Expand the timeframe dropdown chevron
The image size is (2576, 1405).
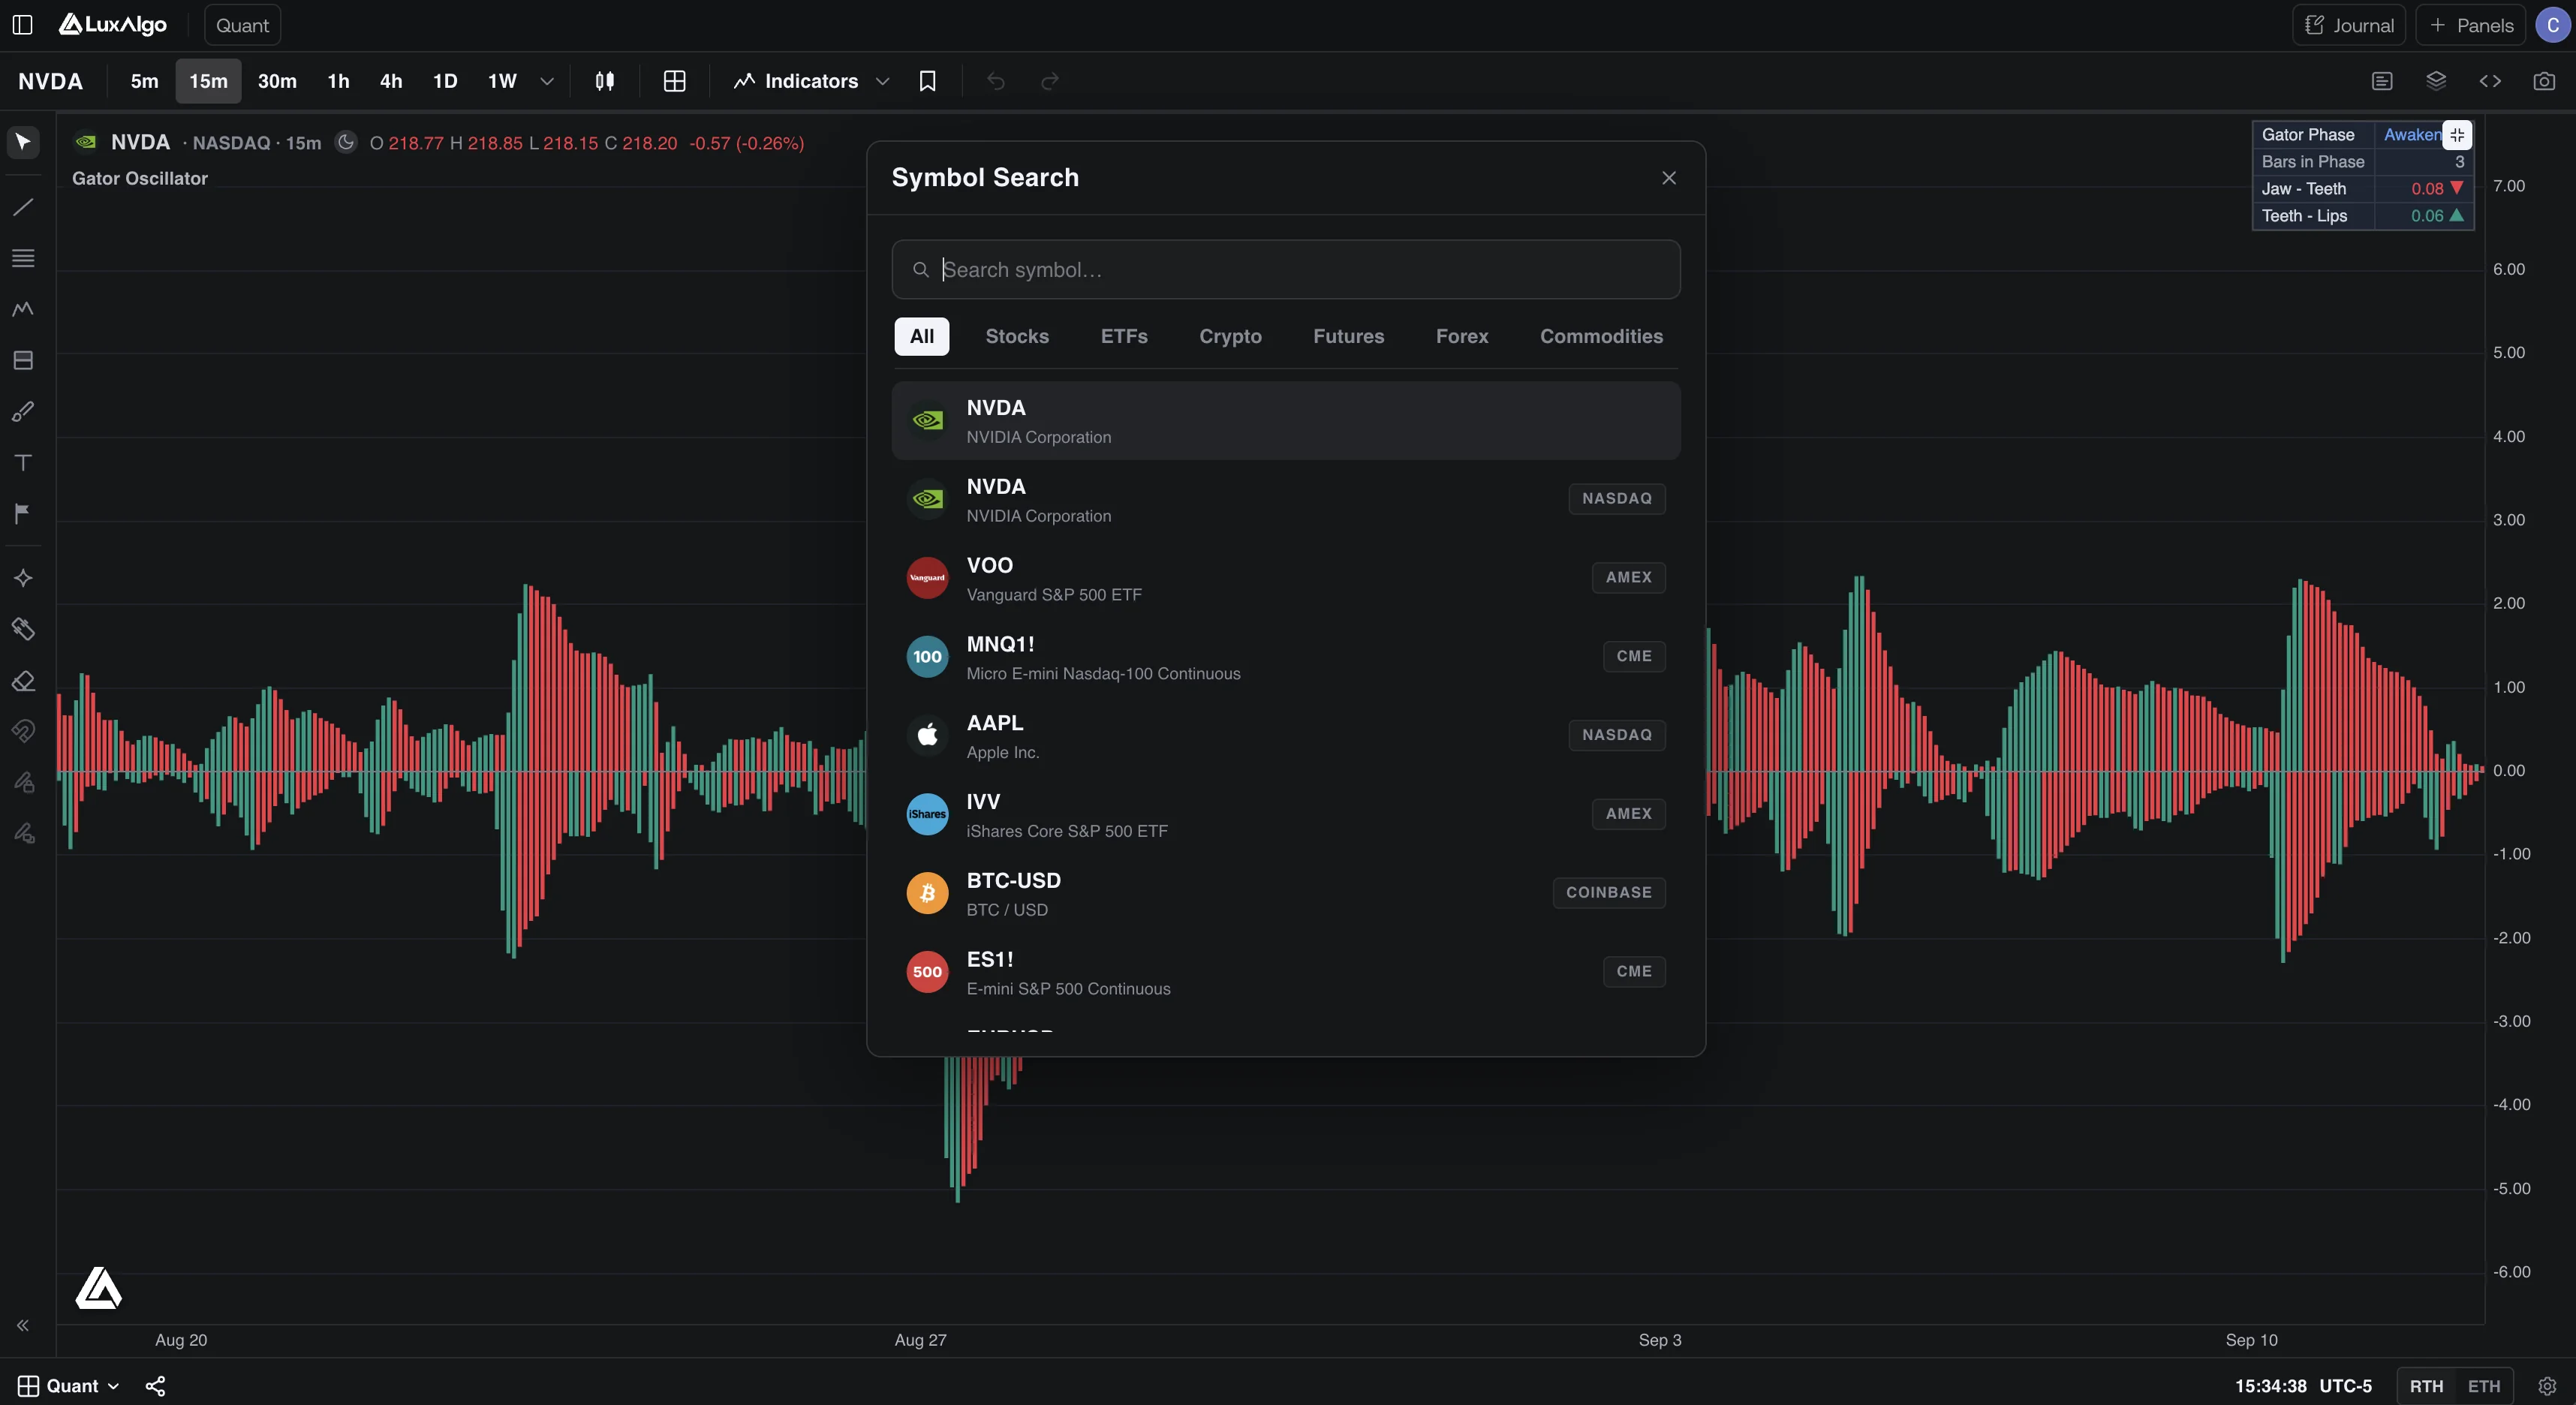(547, 81)
